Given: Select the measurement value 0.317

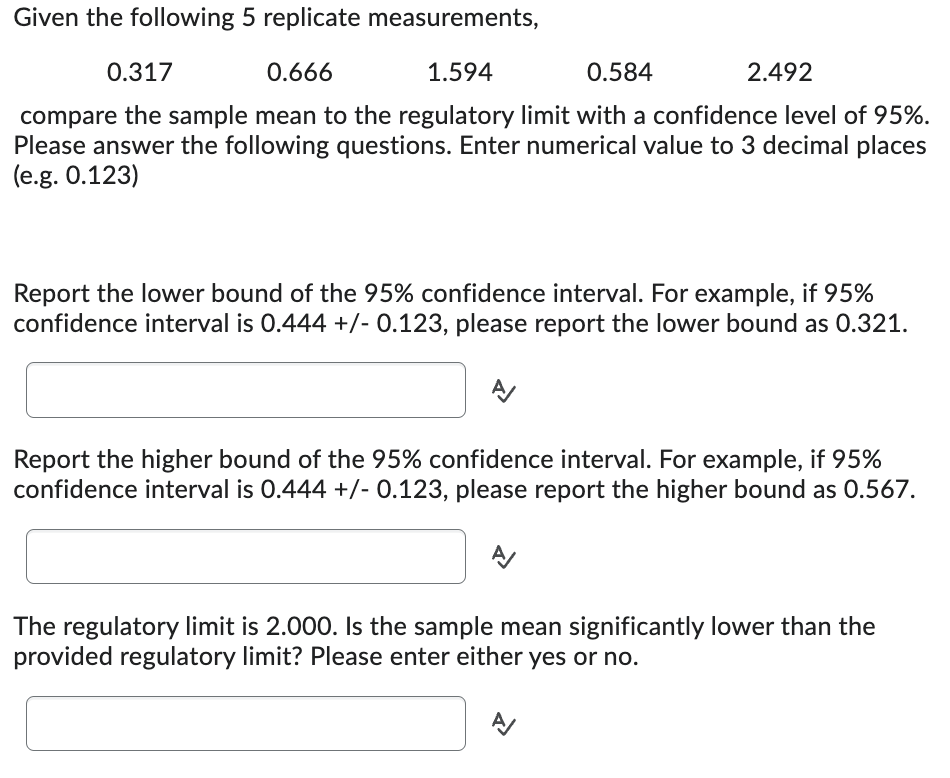Looking at the screenshot, I should pos(140,72).
